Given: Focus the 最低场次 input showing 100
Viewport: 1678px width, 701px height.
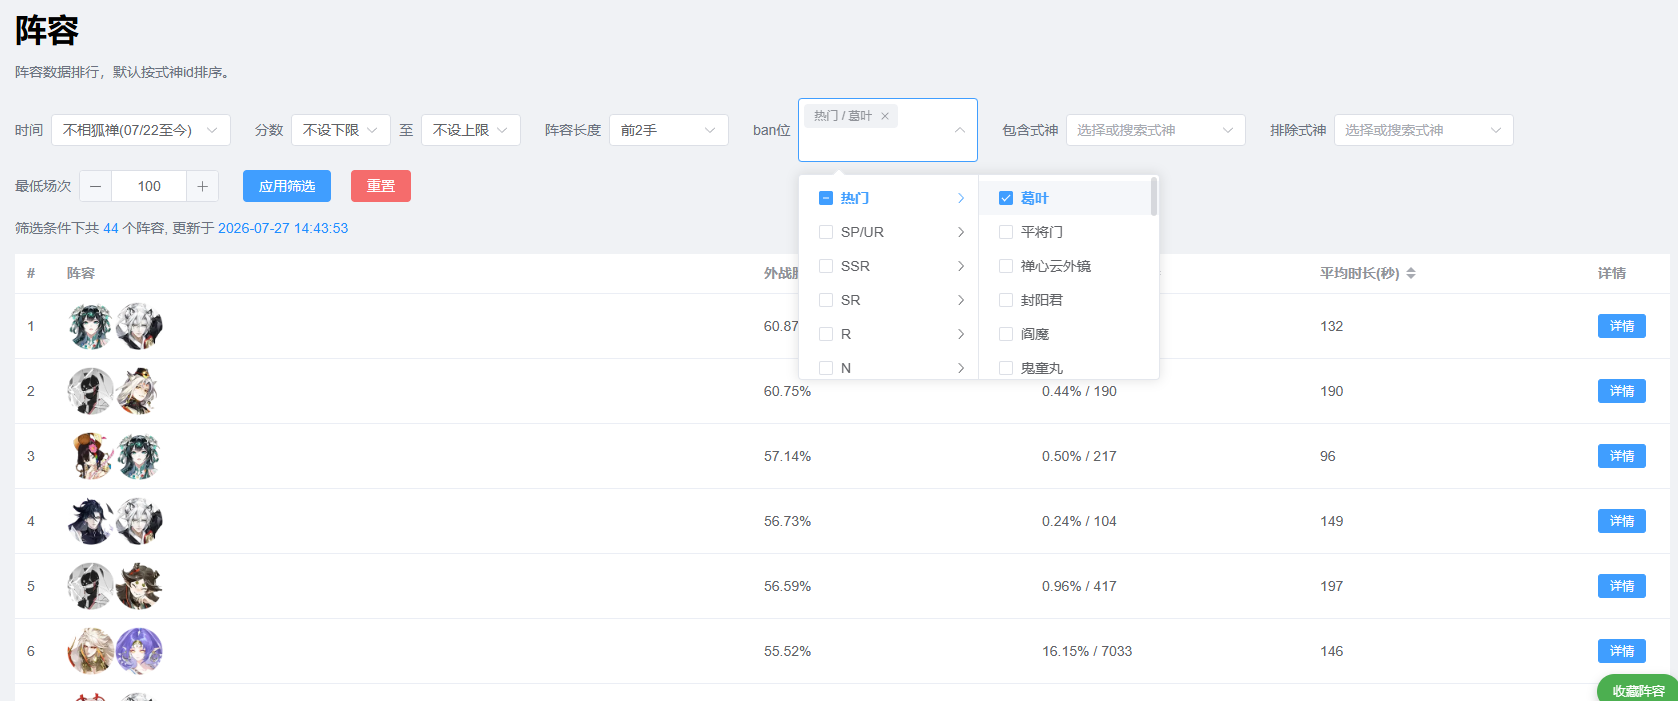Looking at the screenshot, I should 149,186.
